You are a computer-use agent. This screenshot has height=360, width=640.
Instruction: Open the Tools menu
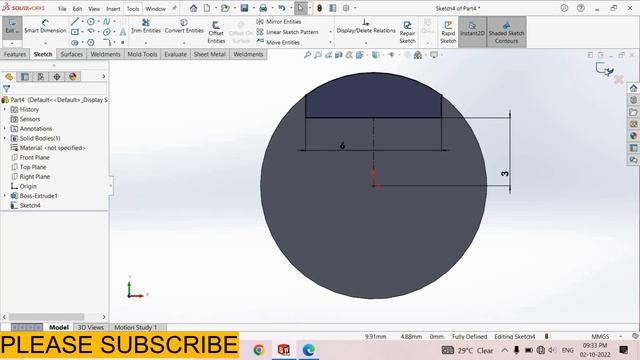tap(133, 9)
